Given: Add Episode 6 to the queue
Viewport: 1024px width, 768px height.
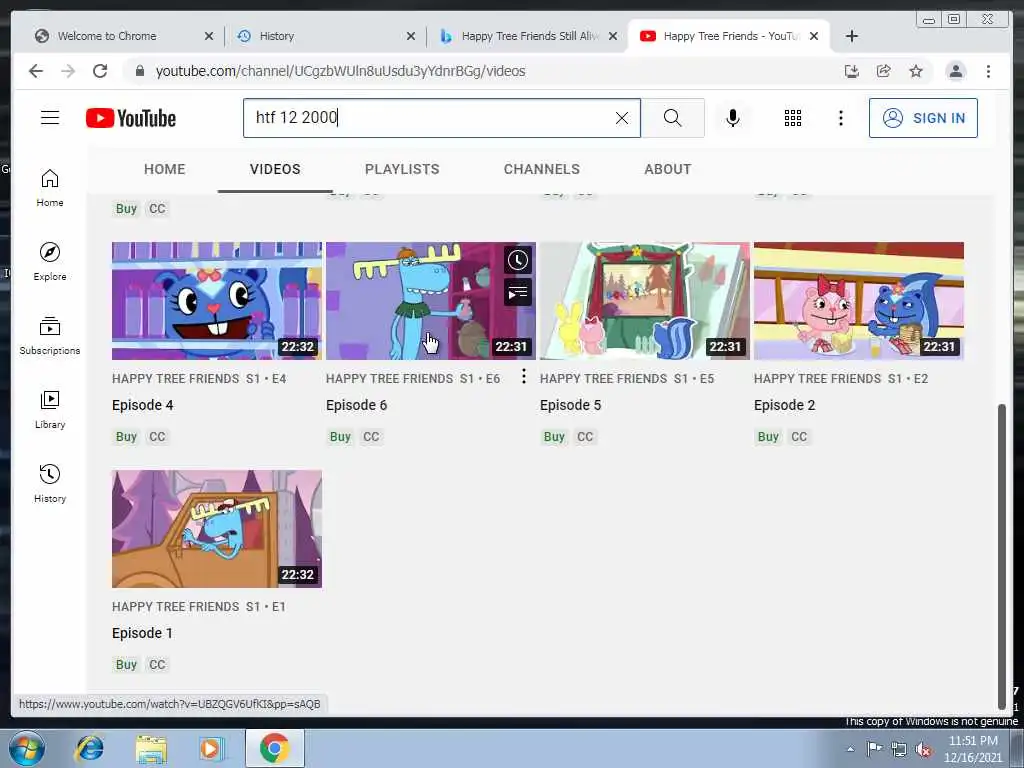Looking at the screenshot, I should [x=518, y=293].
